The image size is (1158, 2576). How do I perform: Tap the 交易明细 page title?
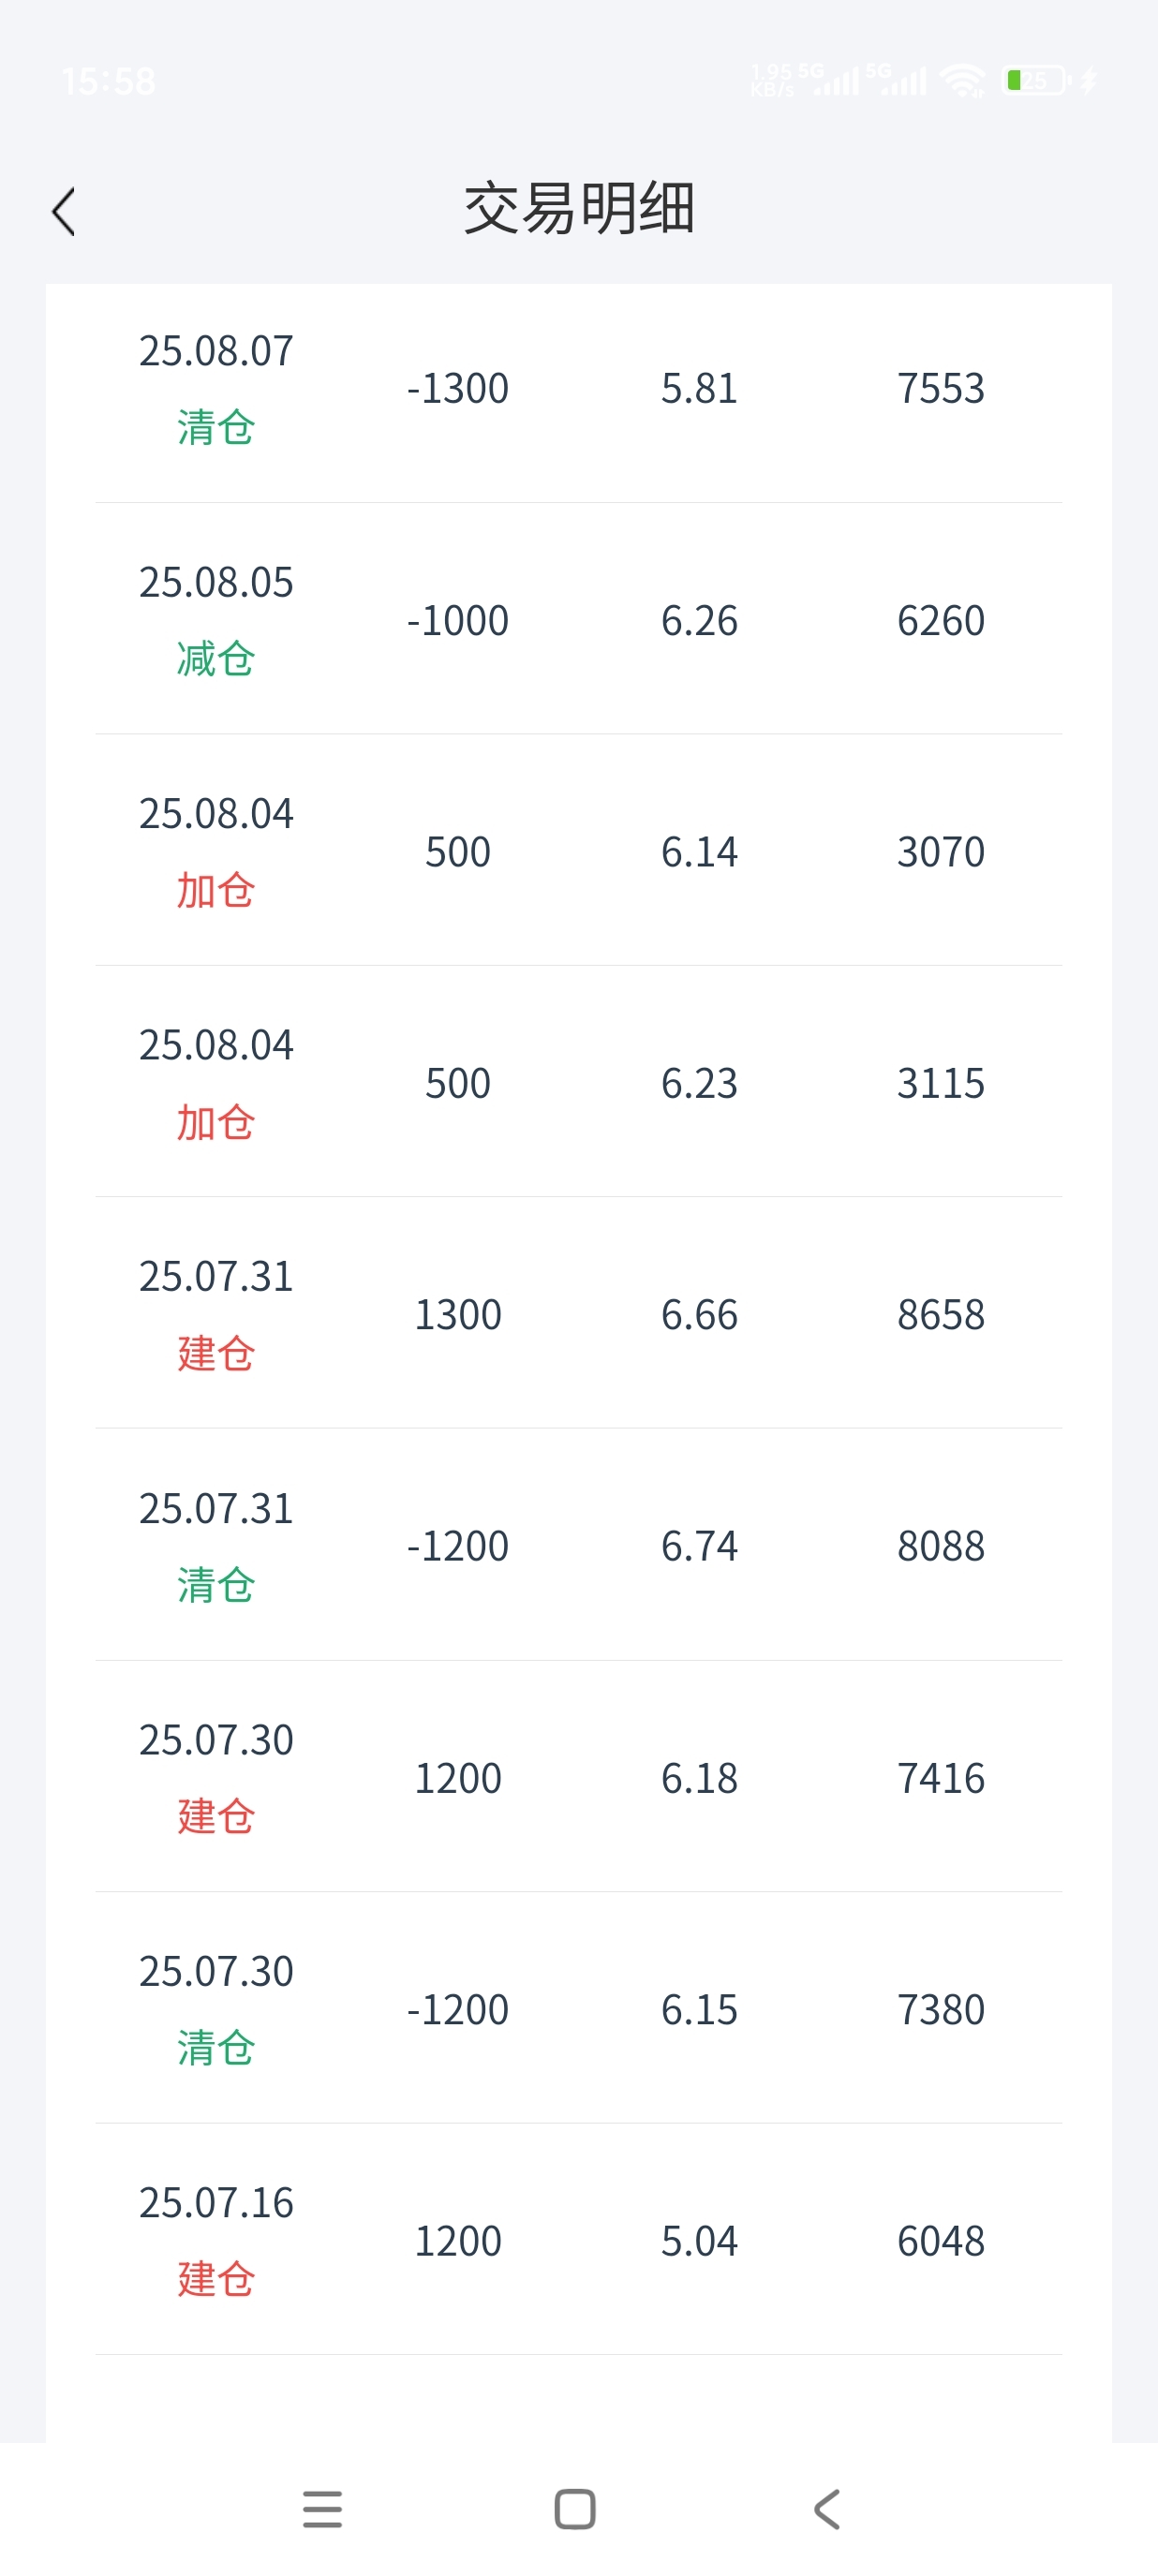579,209
